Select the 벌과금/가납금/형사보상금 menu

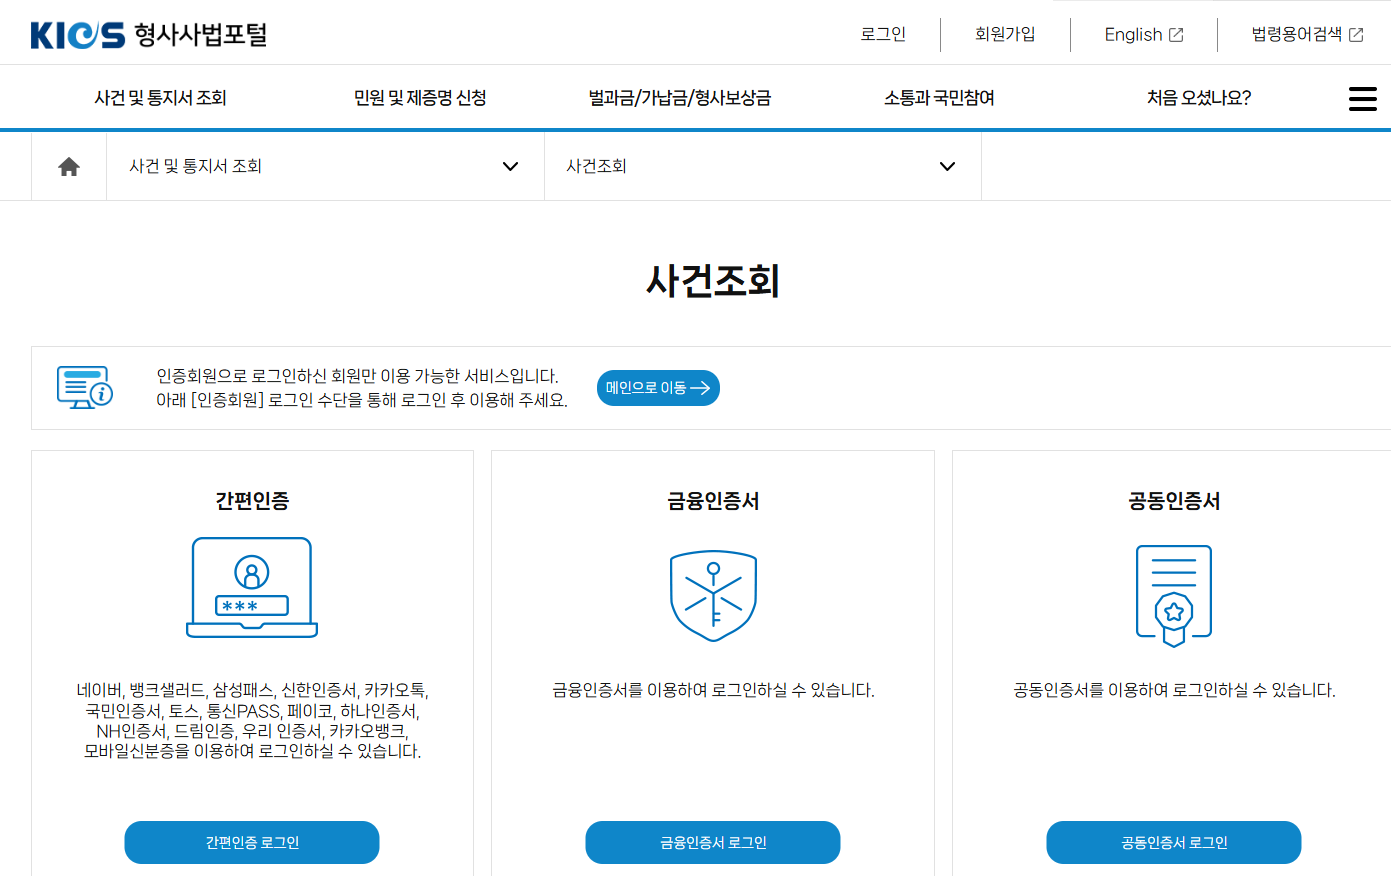[677, 97]
